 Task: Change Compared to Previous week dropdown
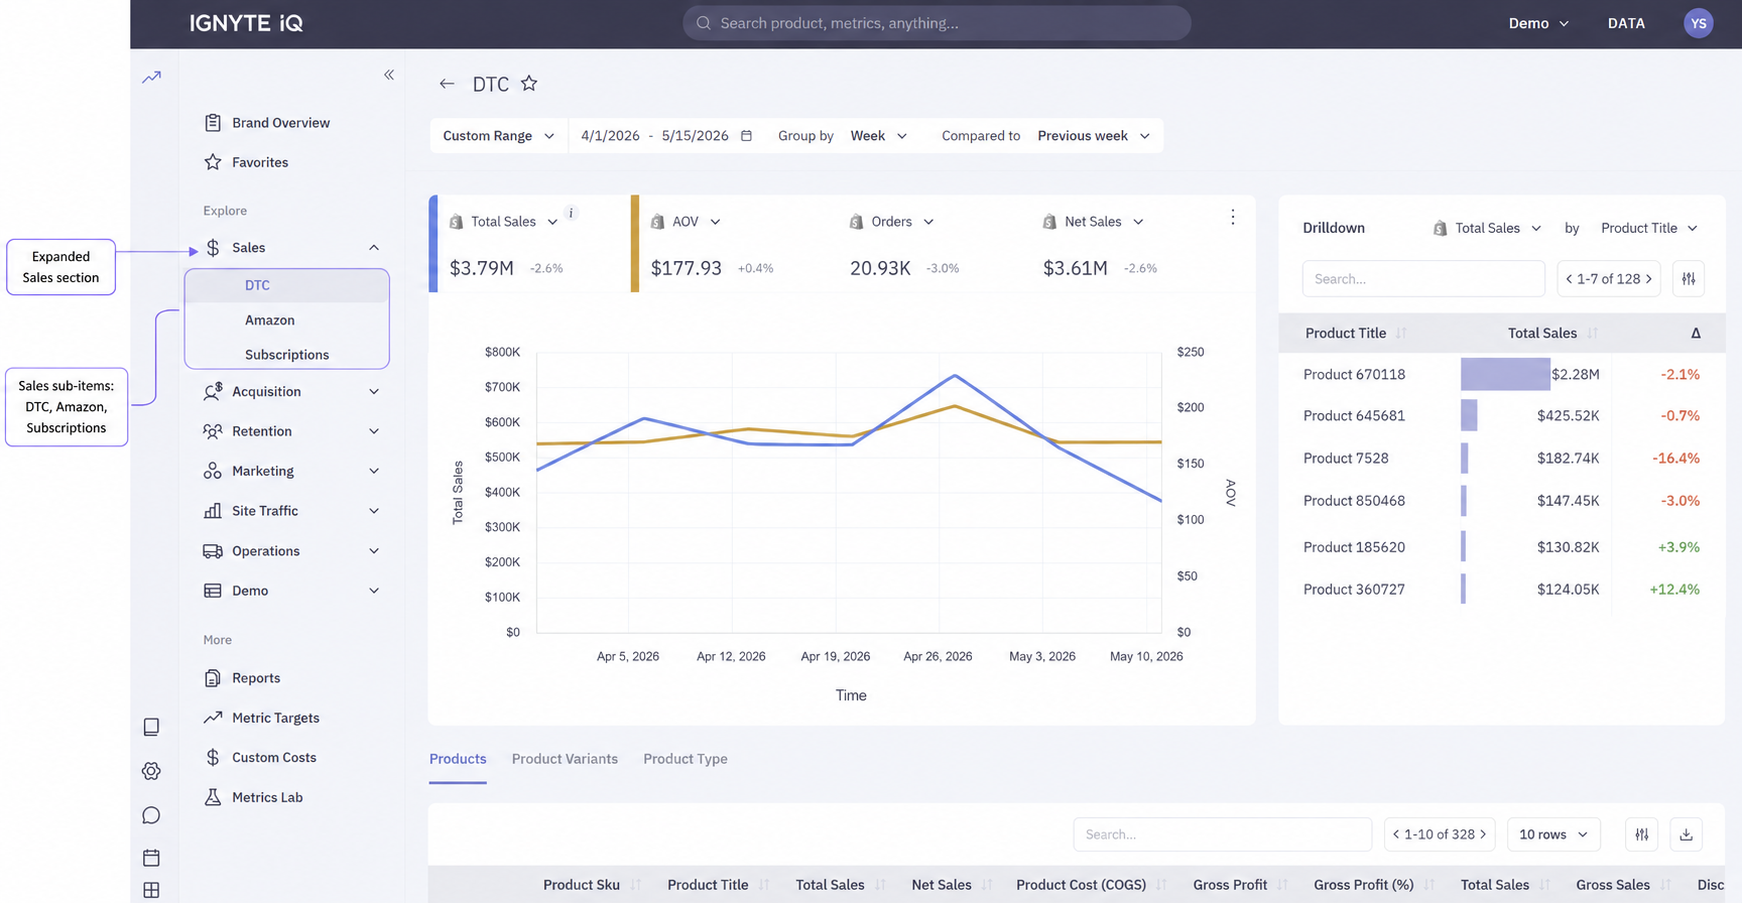point(1093,136)
